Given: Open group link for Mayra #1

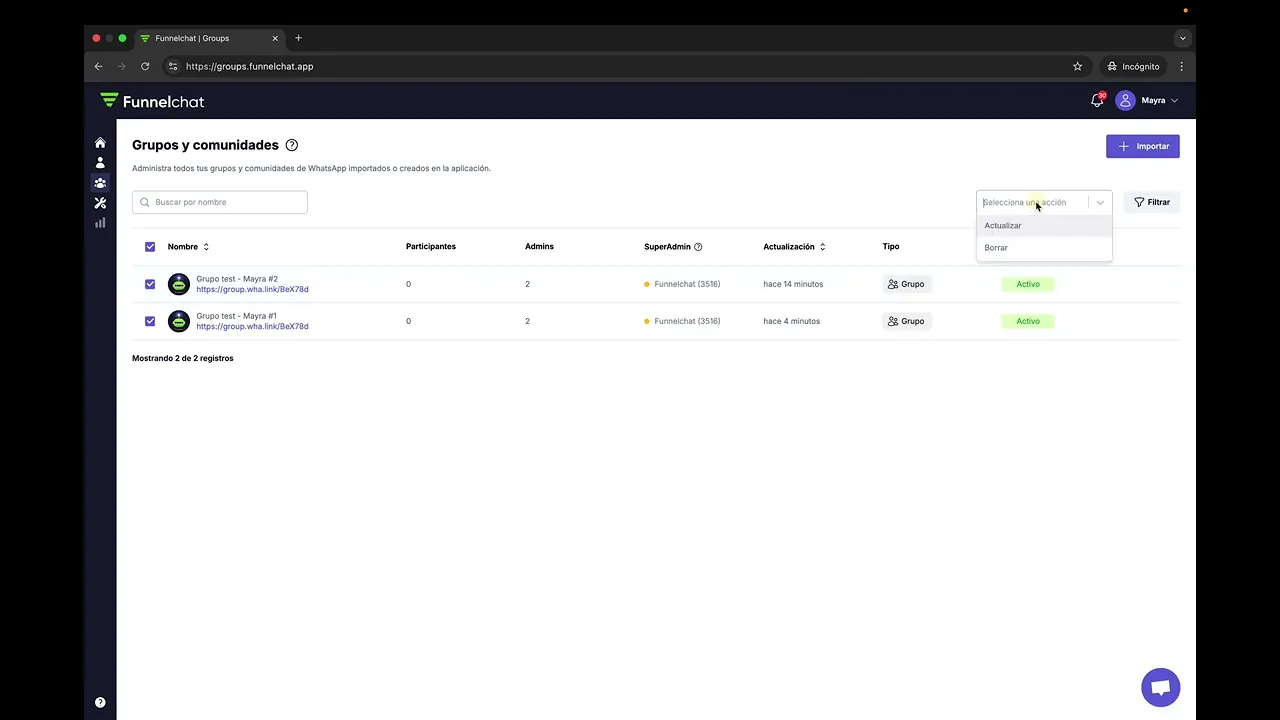Looking at the screenshot, I should pyautogui.click(x=252, y=326).
